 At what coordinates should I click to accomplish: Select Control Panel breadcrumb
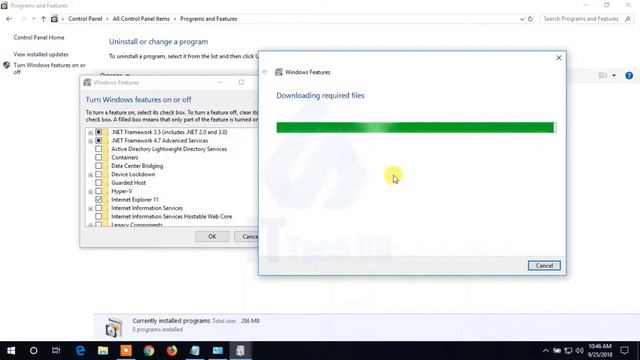pyautogui.click(x=85, y=19)
